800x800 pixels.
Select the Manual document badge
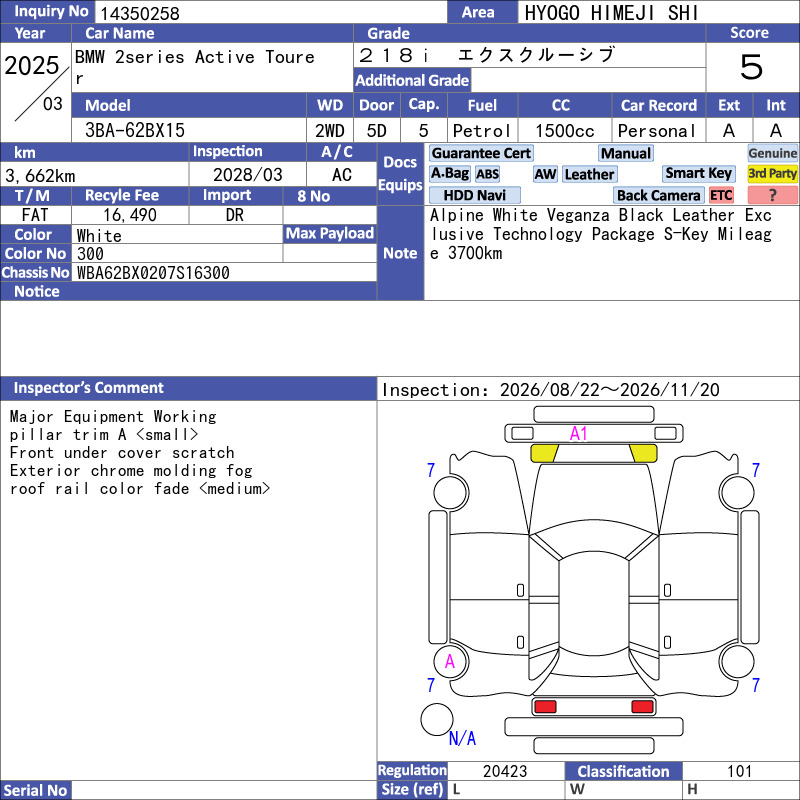626,153
